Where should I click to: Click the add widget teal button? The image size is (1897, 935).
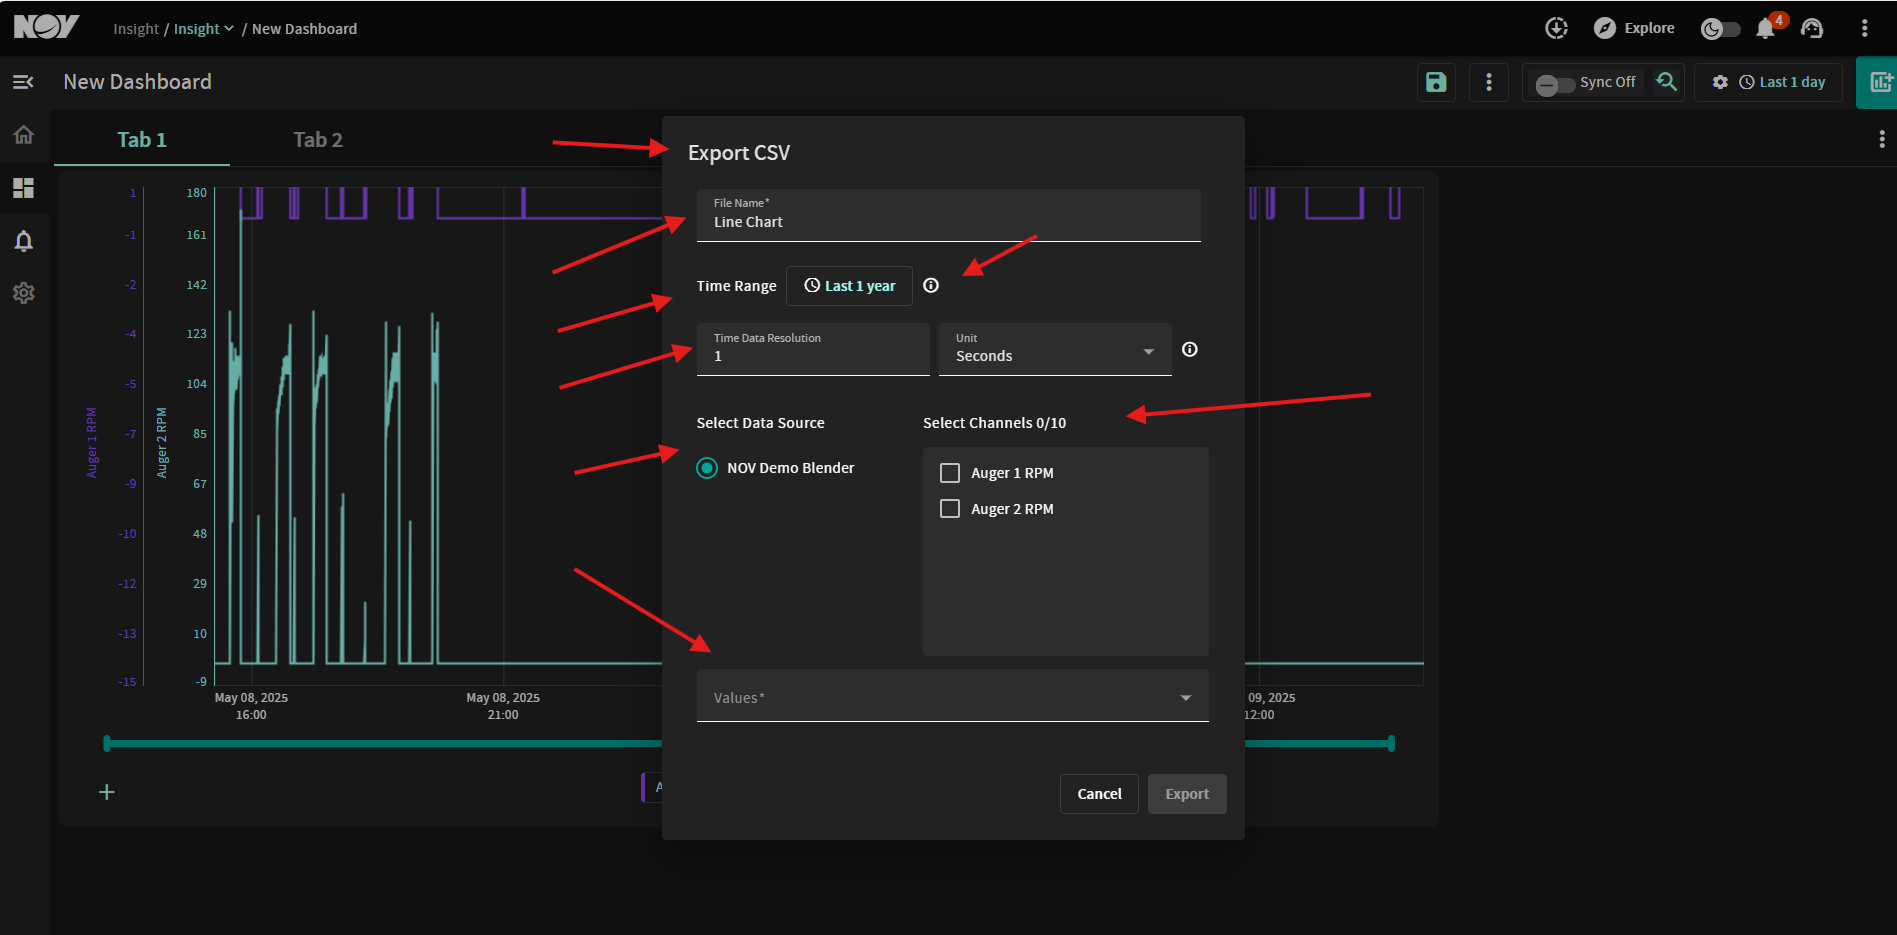click(x=1878, y=82)
